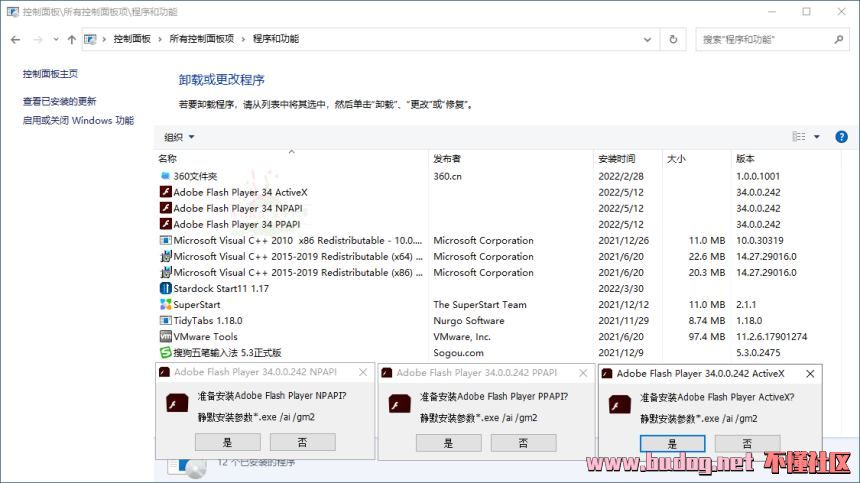Click 是 in the PPAPI install dialog

[x=449, y=442]
